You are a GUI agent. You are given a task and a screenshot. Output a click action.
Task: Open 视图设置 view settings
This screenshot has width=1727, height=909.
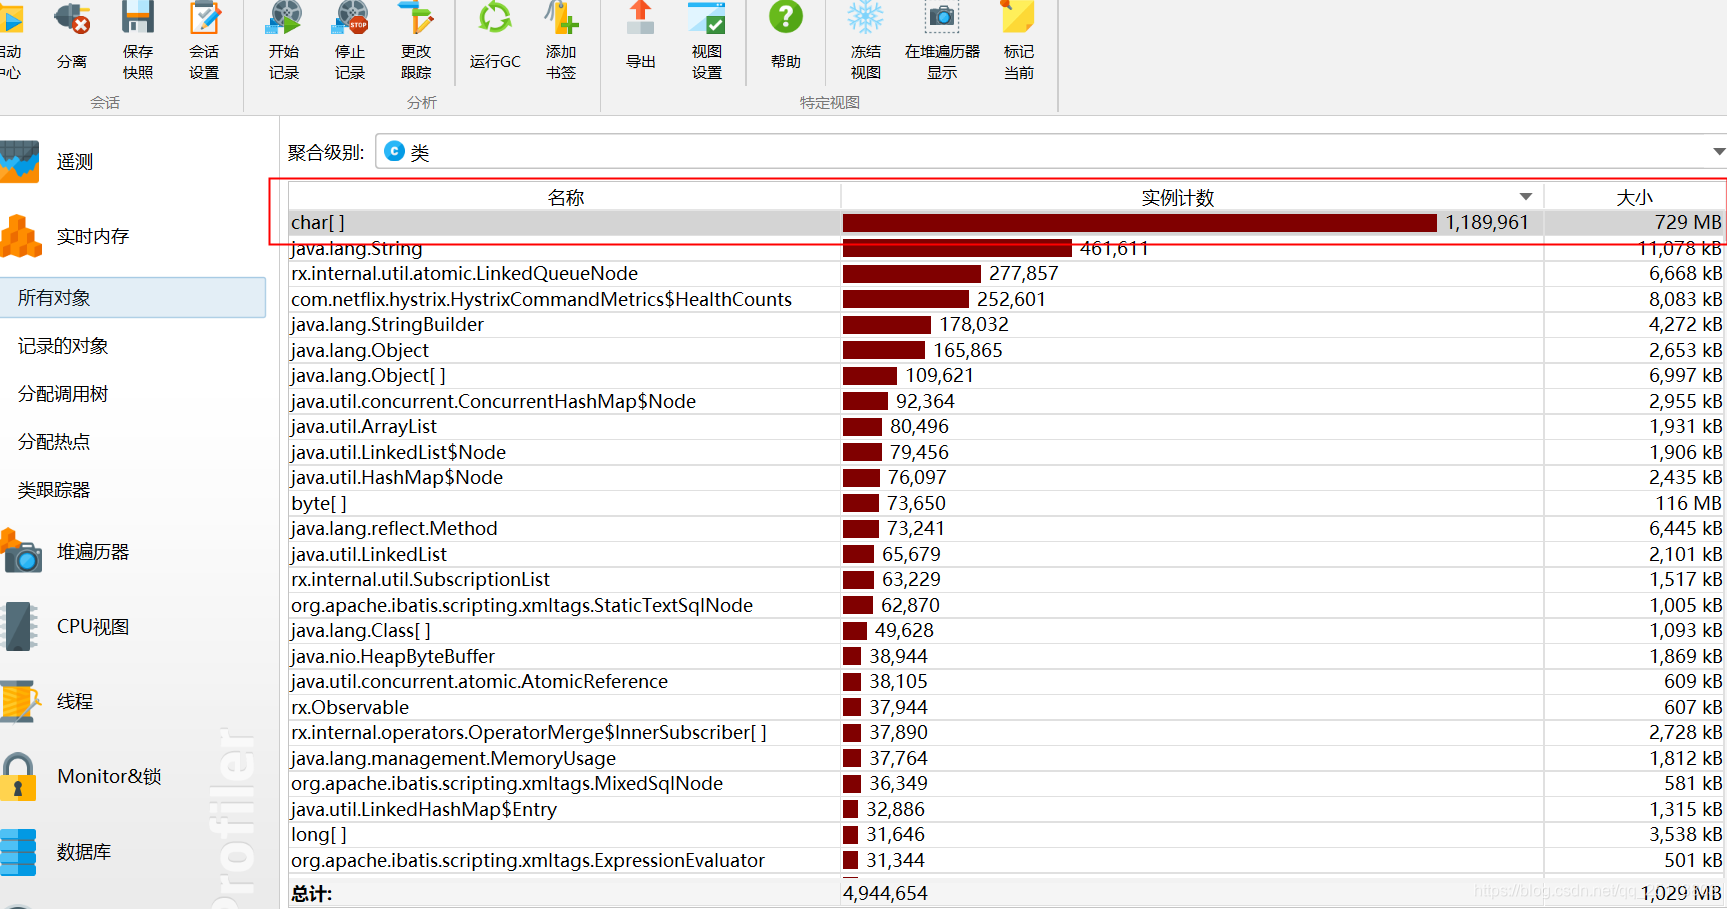(707, 18)
